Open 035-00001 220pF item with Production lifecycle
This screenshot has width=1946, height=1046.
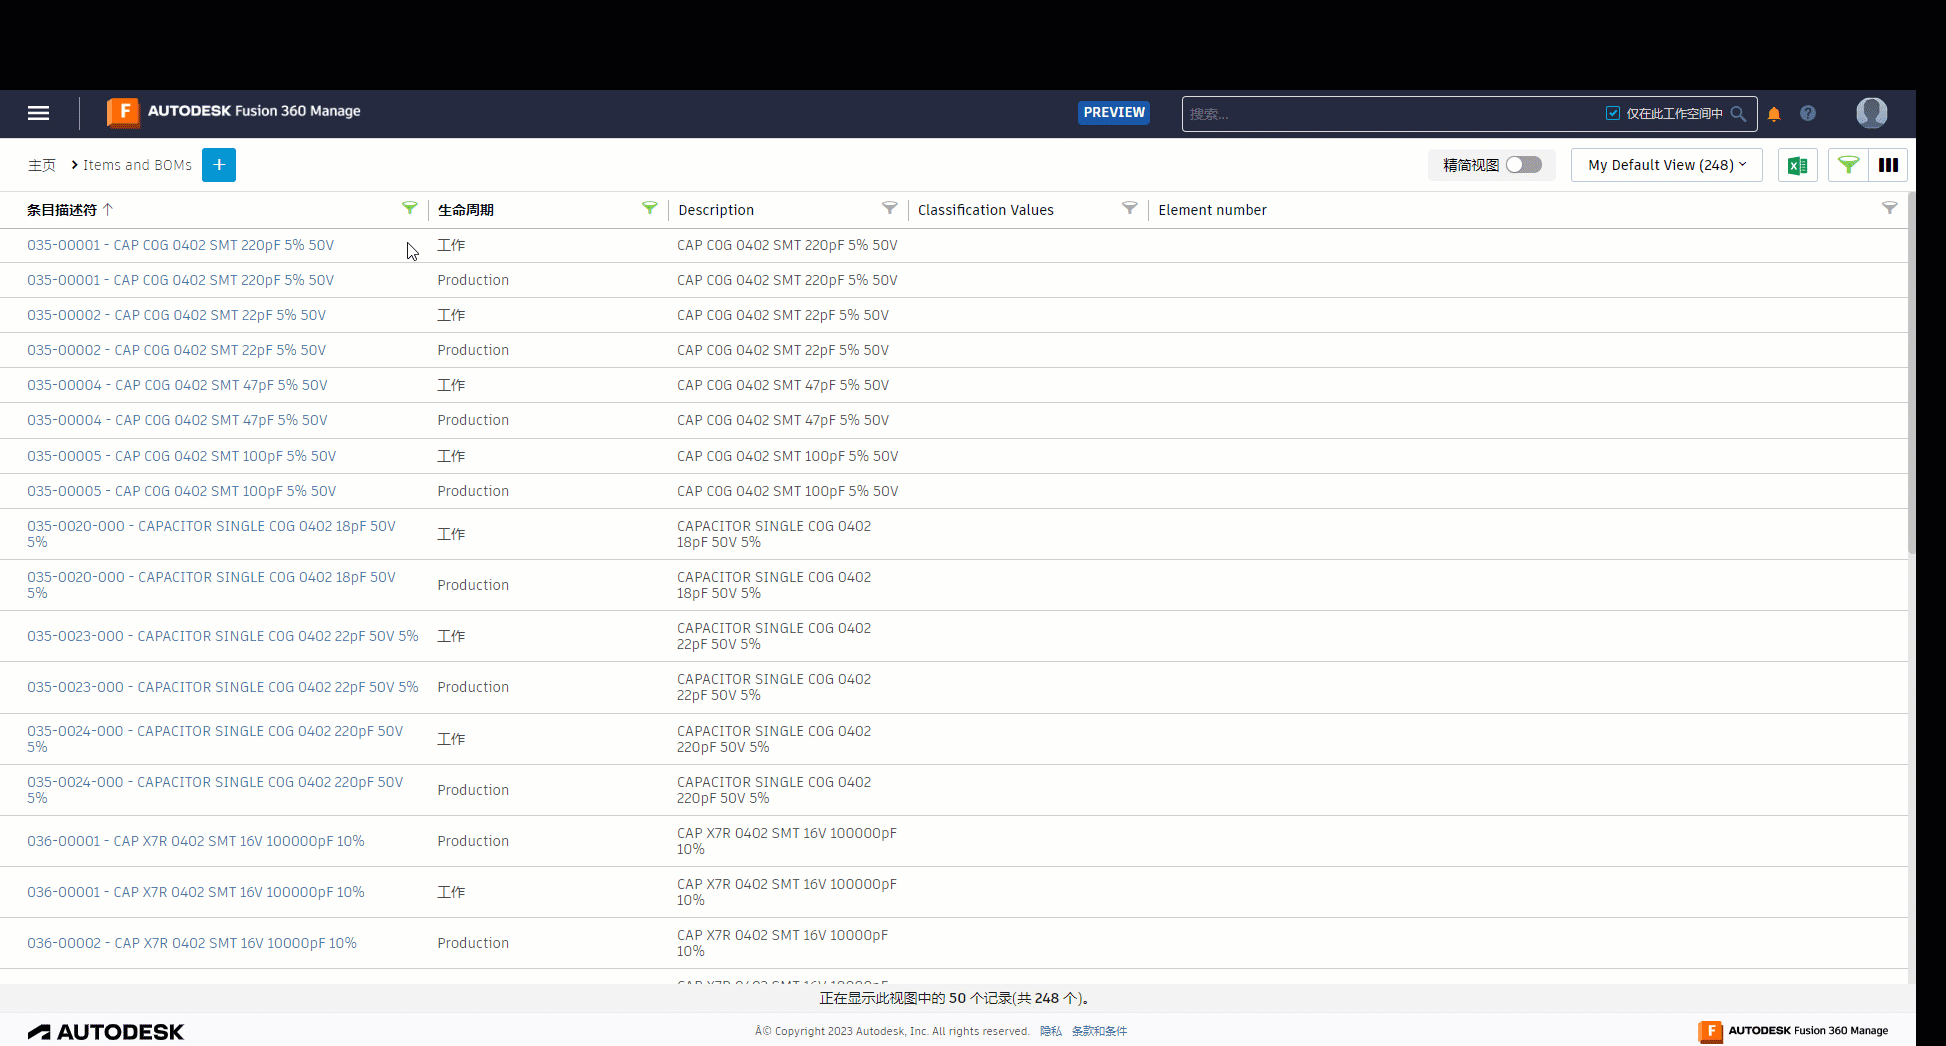click(x=180, y=280)
